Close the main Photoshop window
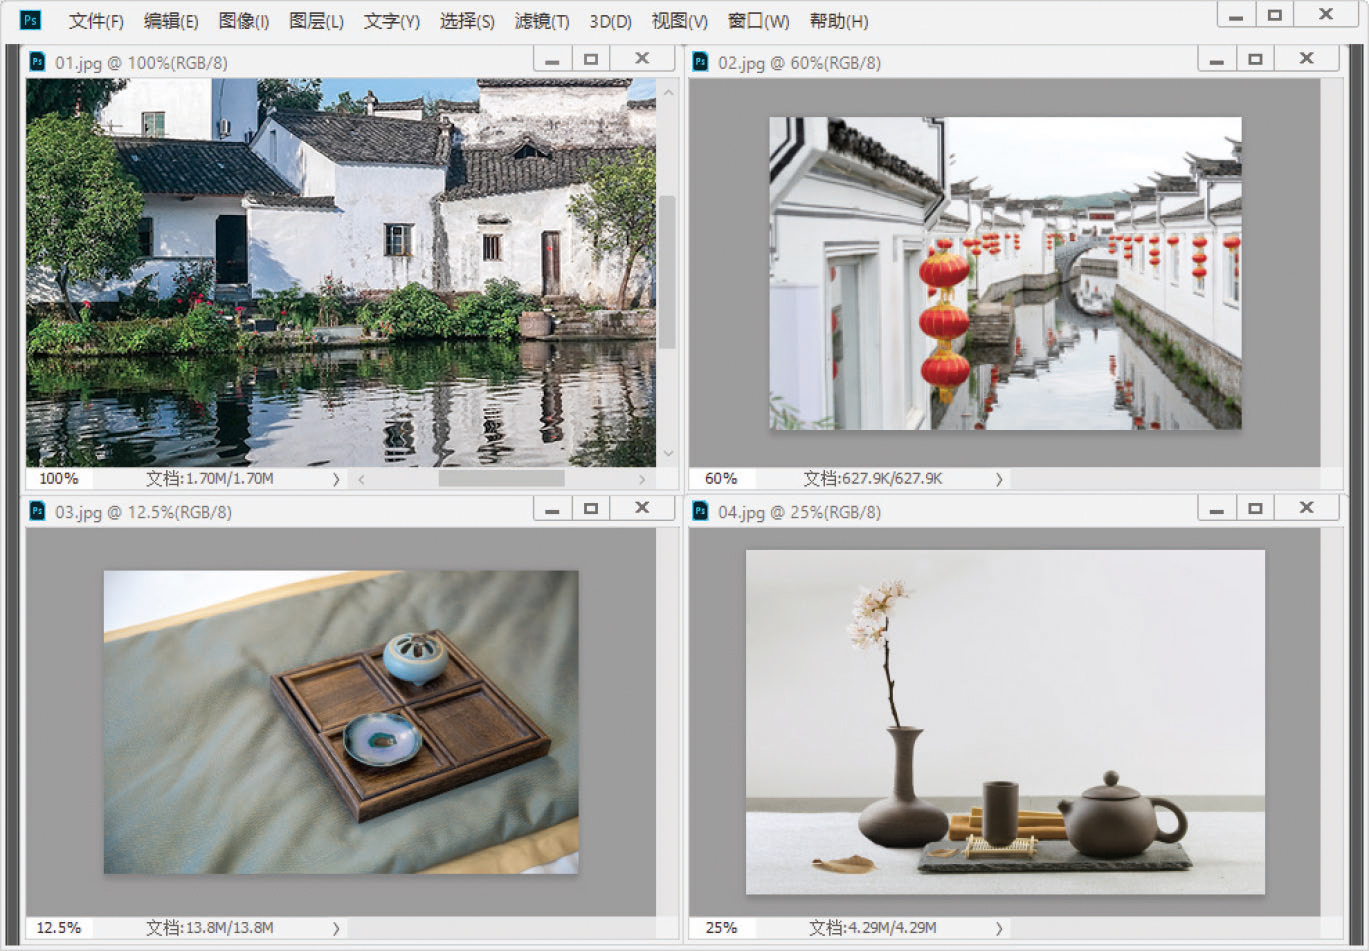The image size is (1369, 951). click(1326, 15)
